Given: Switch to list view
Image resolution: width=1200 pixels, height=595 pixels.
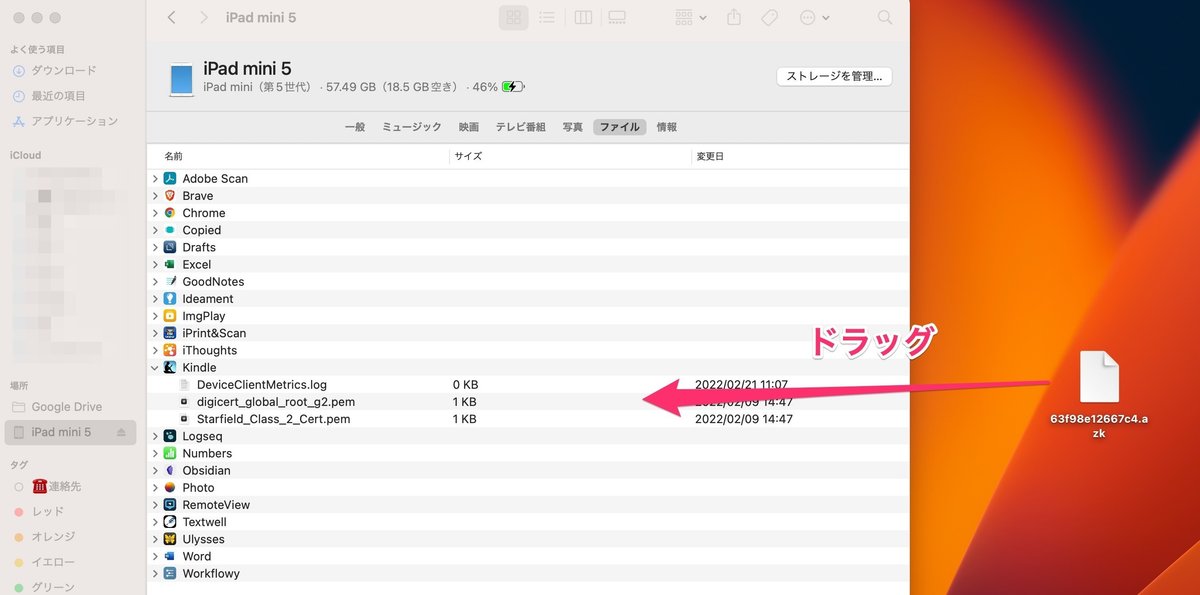Looking at the screenshot, I should point(546,18).
